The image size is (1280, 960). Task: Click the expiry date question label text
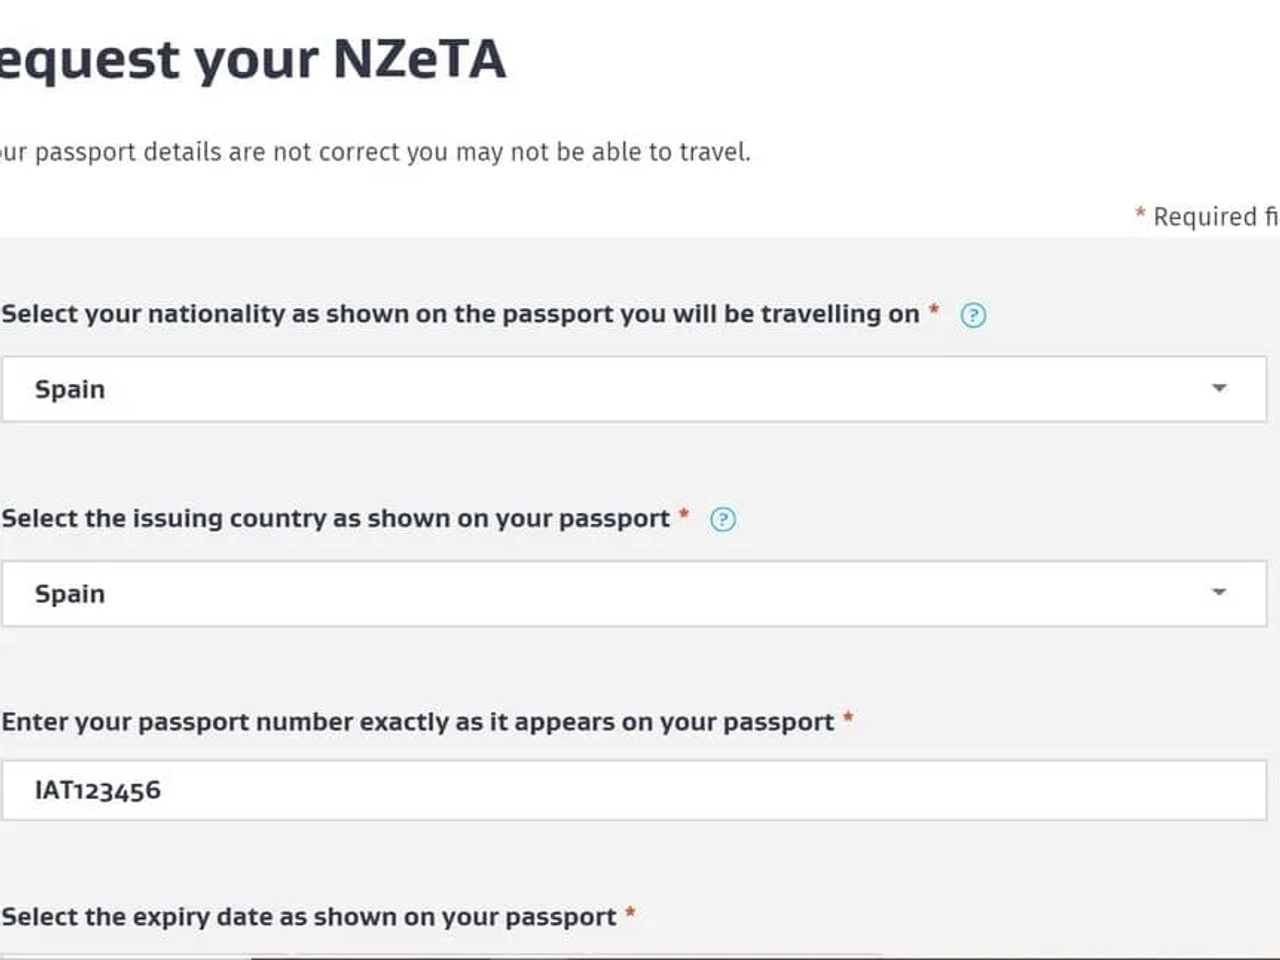[x=308, y=916]
